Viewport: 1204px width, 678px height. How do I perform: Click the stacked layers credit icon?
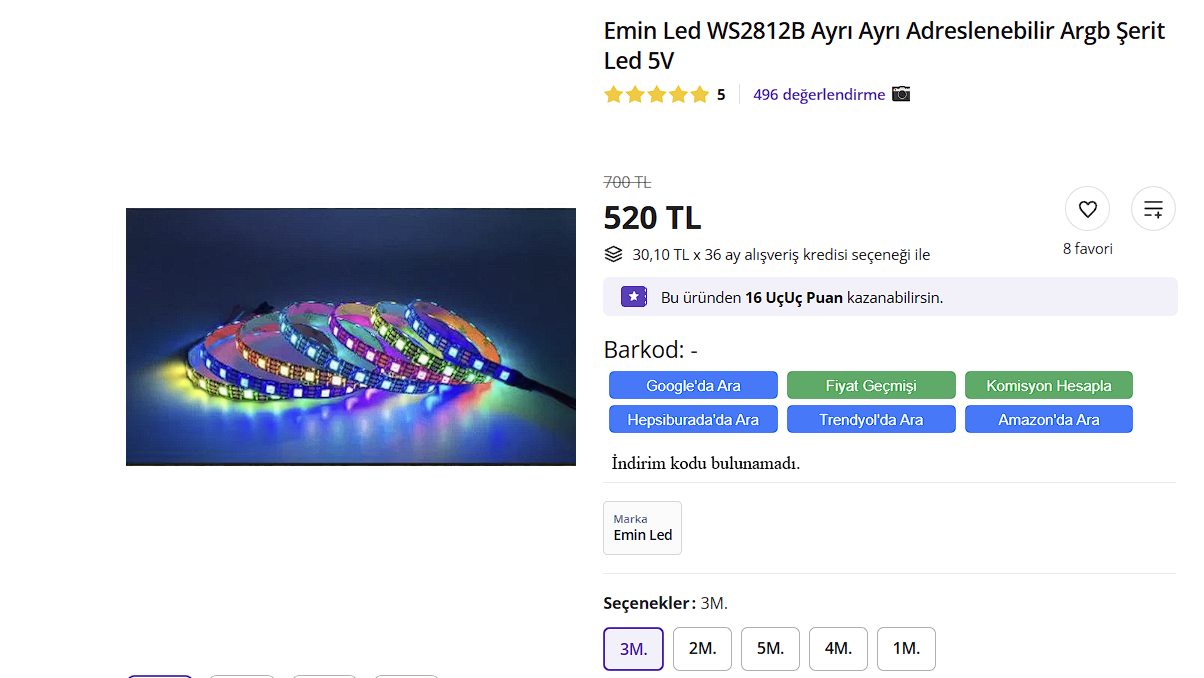click(x=614, y=254)
